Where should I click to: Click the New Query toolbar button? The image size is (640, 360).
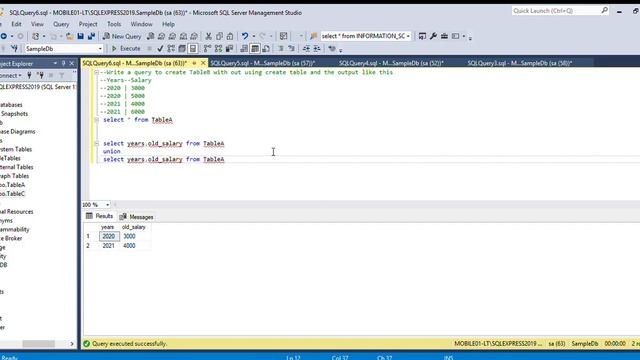click(122, 36)
